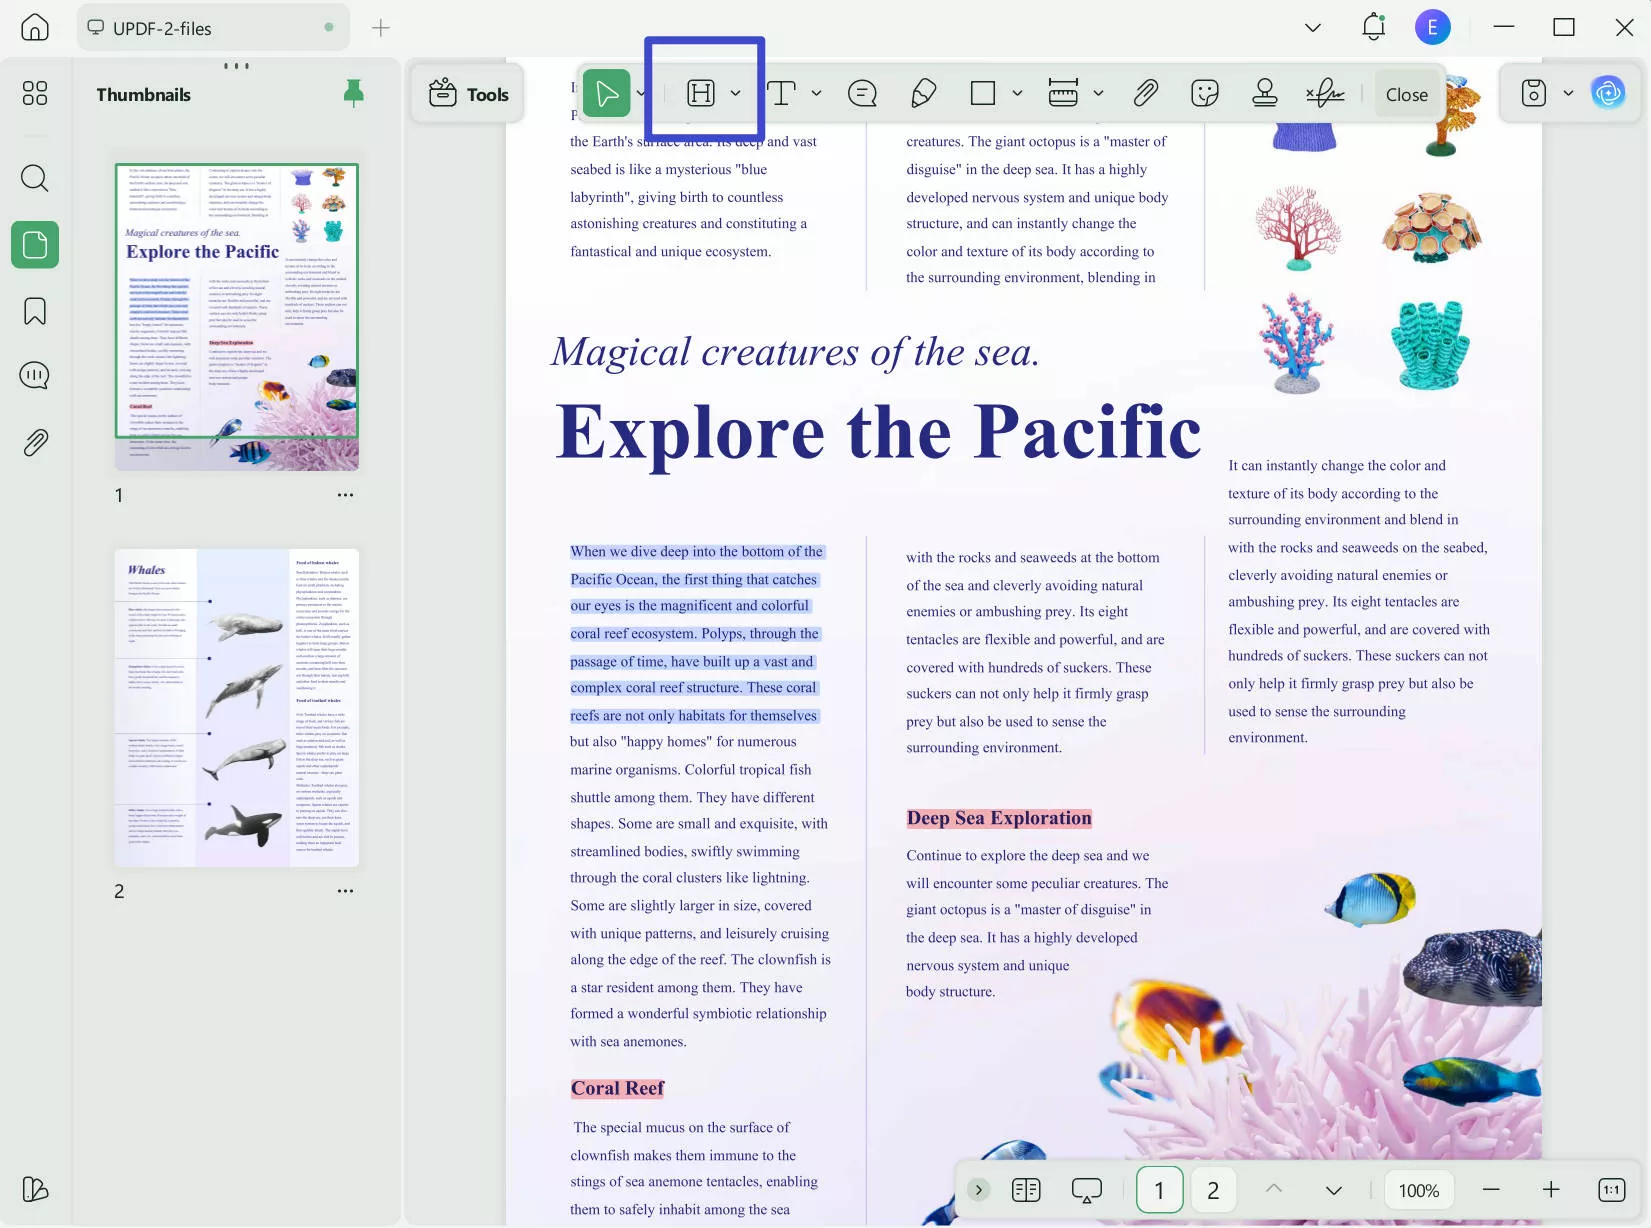Image resolution: width=1651 pixels, height=1228 pixels.
Task: Switch to the Bookmarks panel
Action: [34, 311]
